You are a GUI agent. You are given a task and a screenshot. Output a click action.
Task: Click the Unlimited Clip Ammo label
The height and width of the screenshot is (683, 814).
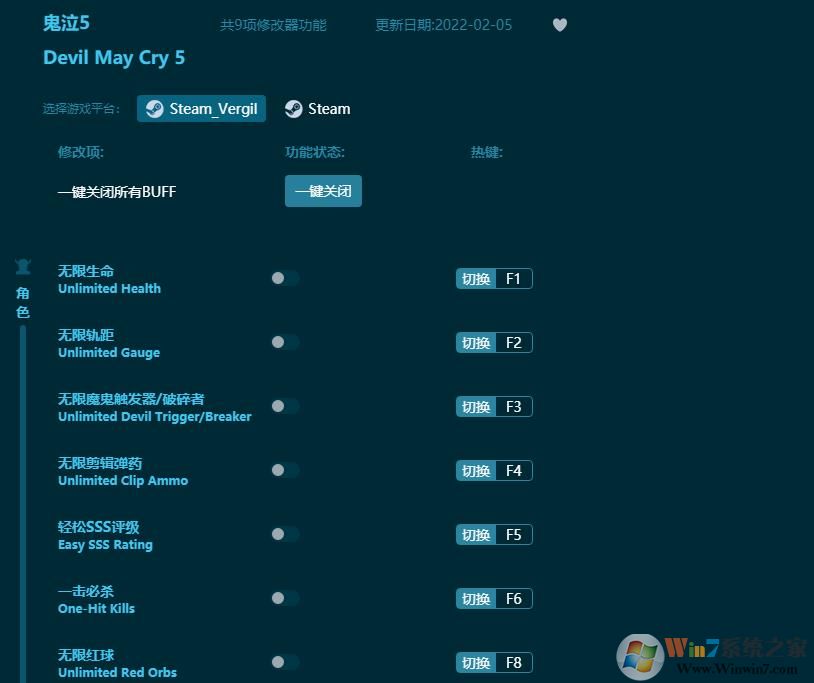(x=123, y=481)
